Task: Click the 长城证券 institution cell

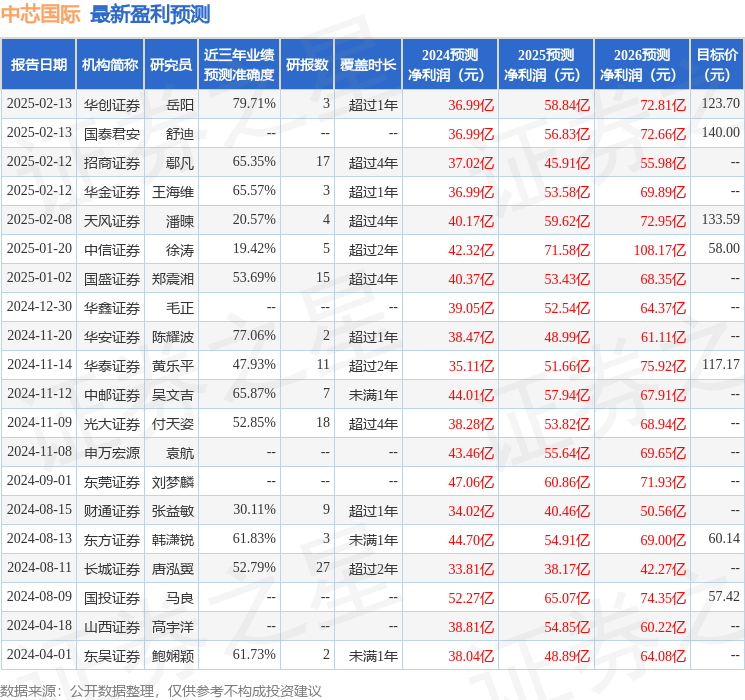Action: [x=112, y=569]
